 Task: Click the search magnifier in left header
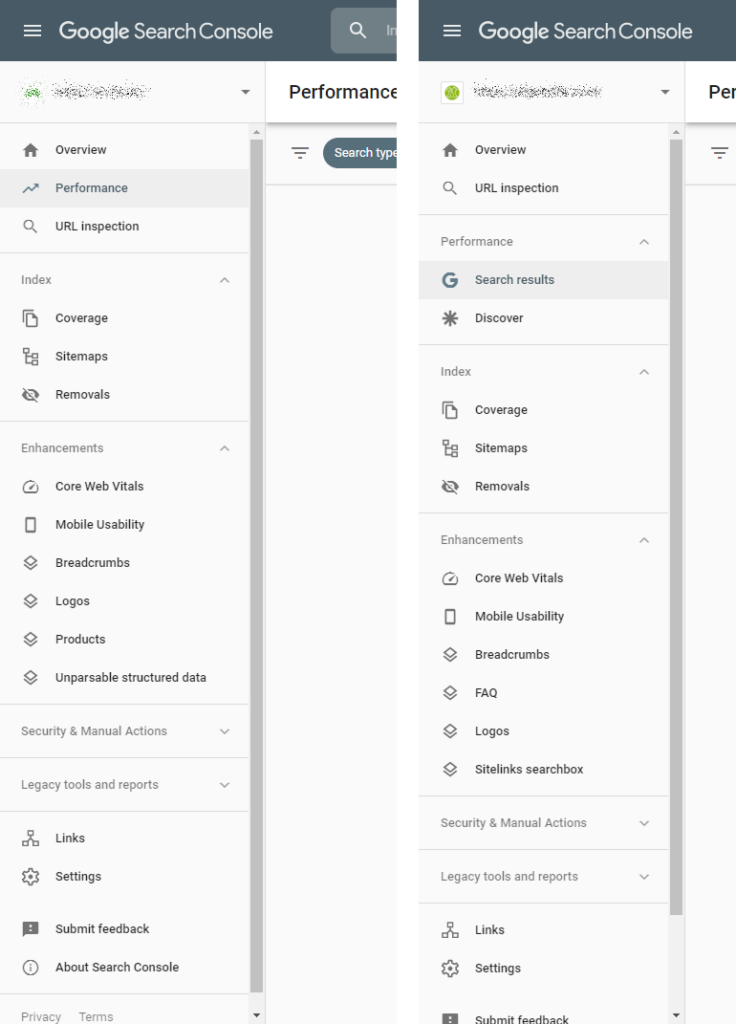click(x=357, y=30)
